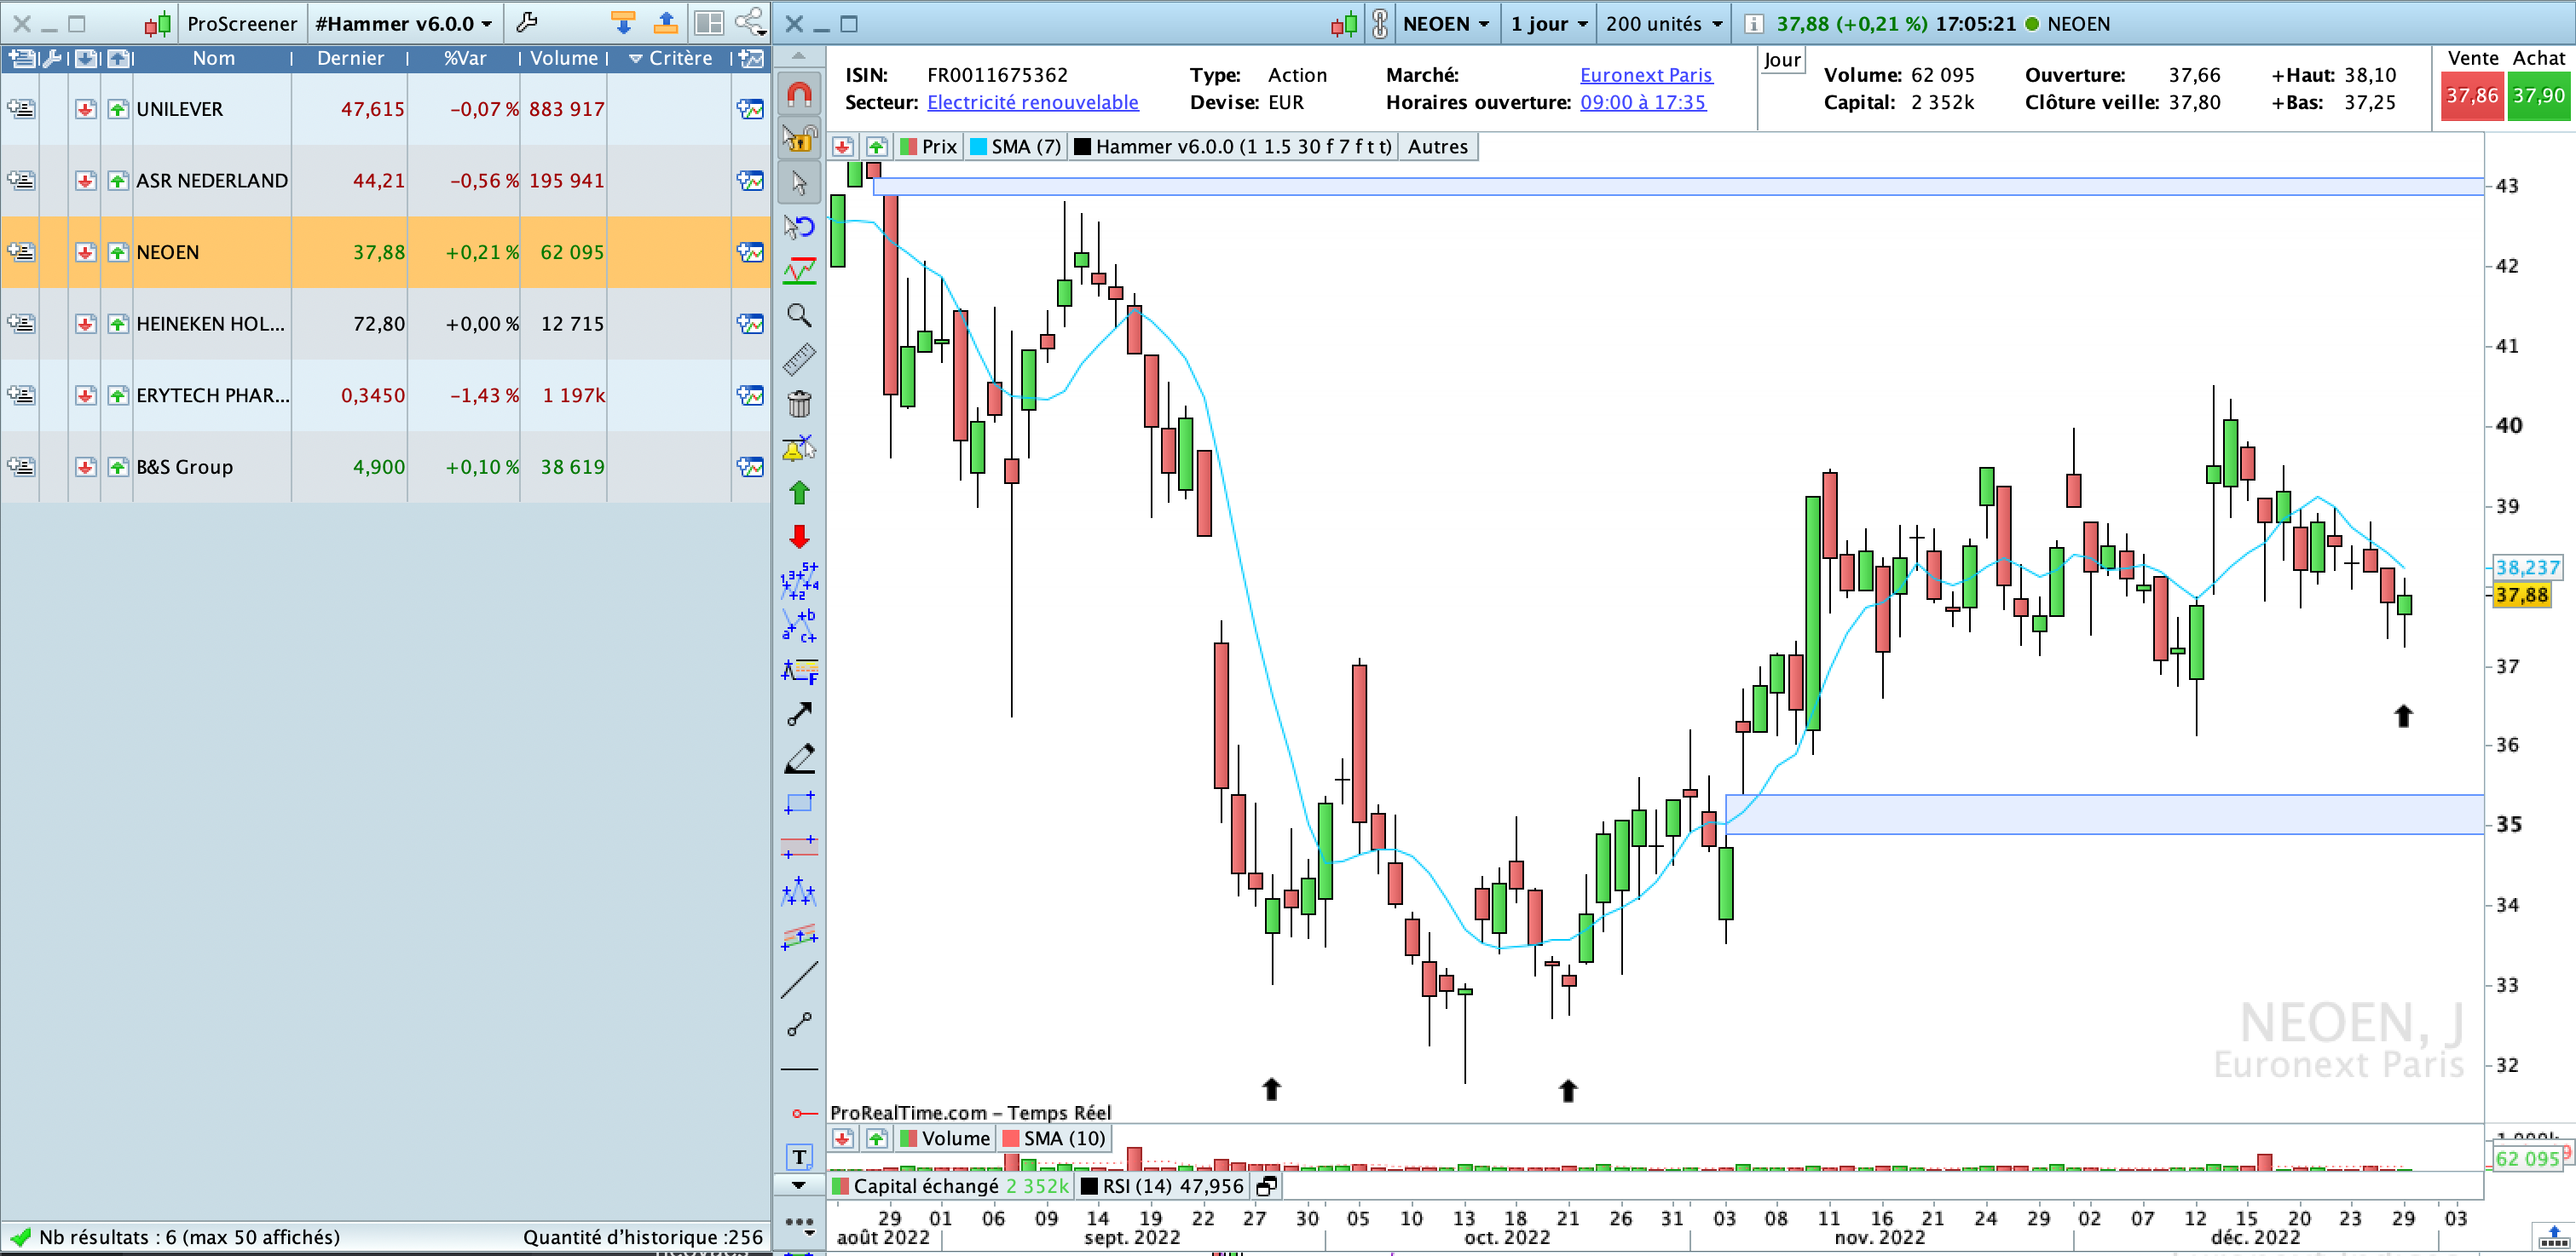Image resolution: width=2576 pixels, height=1256 pixels.
Task: Toggle the volume panel red down button
Action: point(843,1138)
